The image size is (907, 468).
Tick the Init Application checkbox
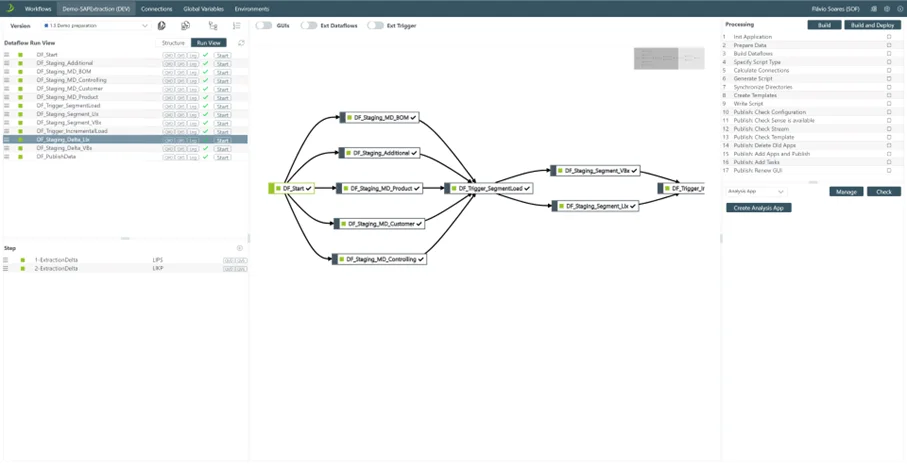coord(889,37)
